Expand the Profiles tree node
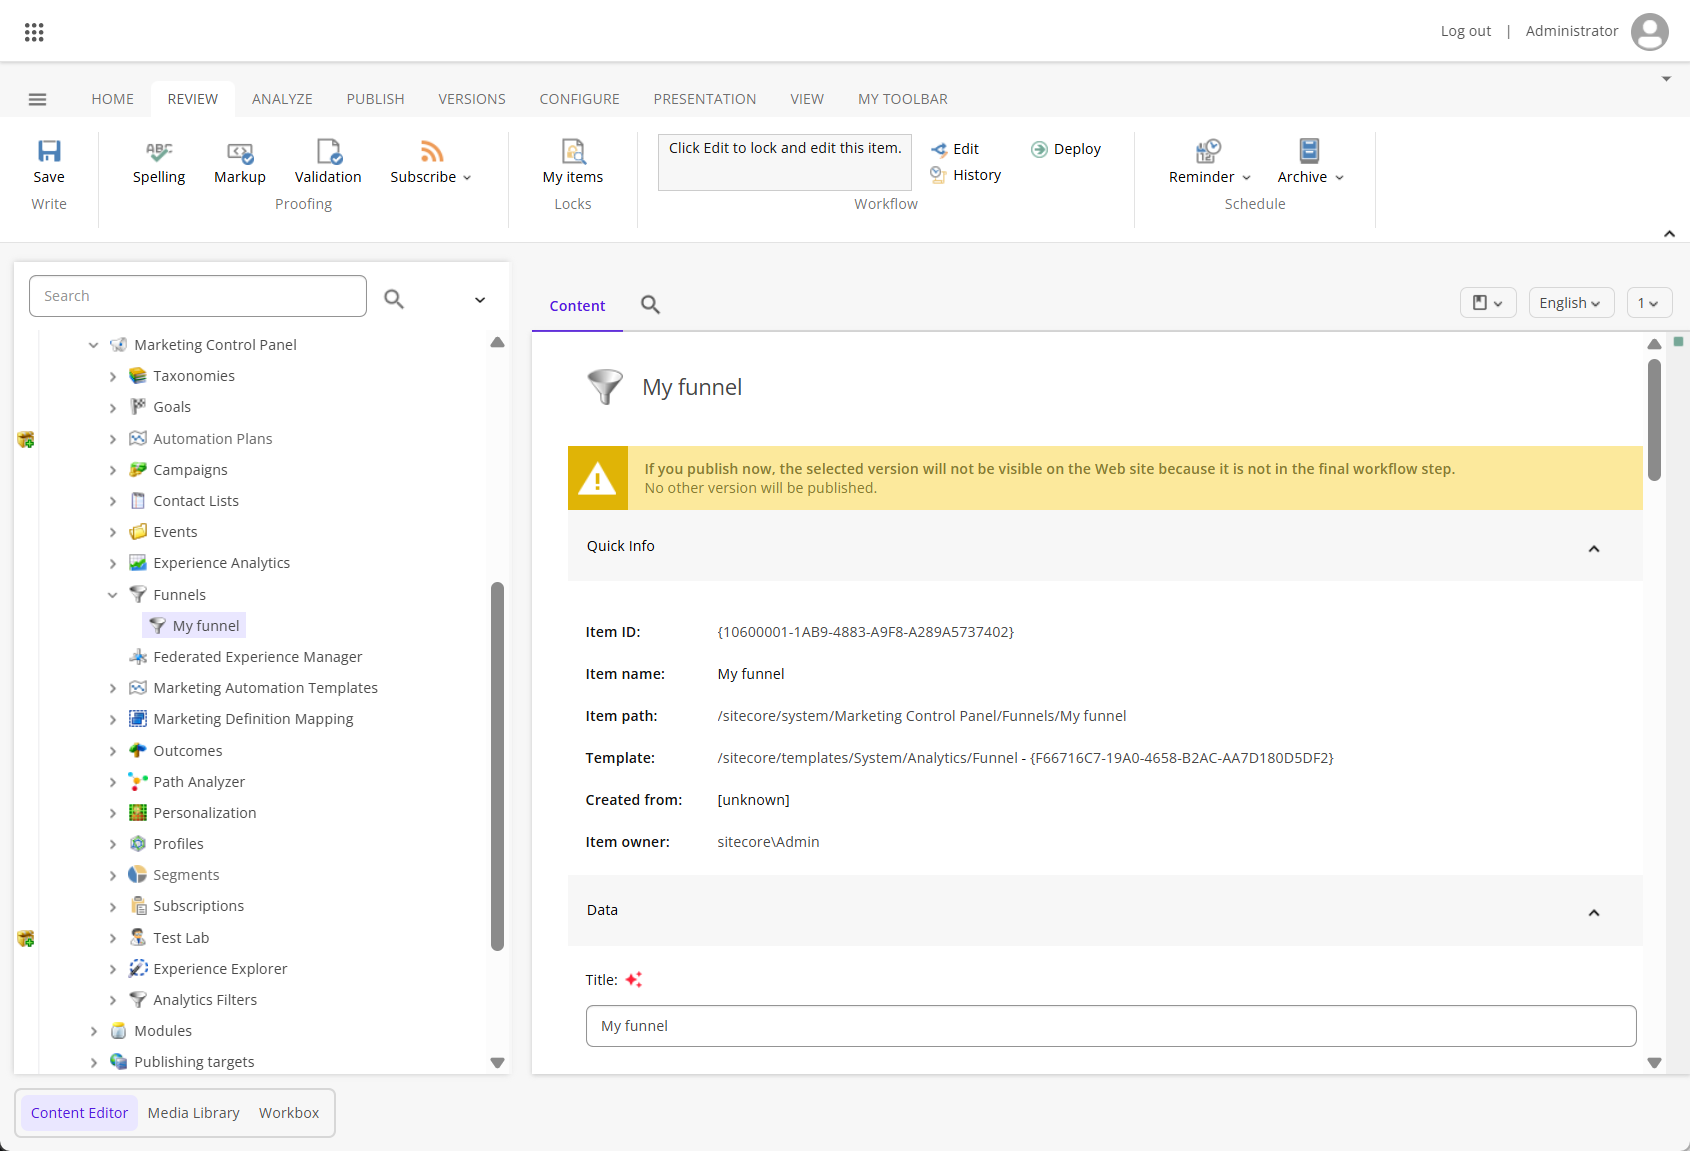Image resolution: width=1690 pixels, height=1151 pixels. click(x=113, y=844)
